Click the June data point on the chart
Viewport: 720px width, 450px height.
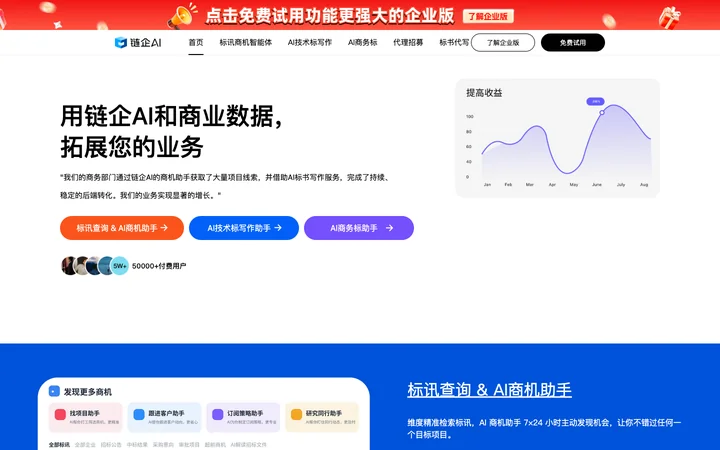tap(602, 112)
